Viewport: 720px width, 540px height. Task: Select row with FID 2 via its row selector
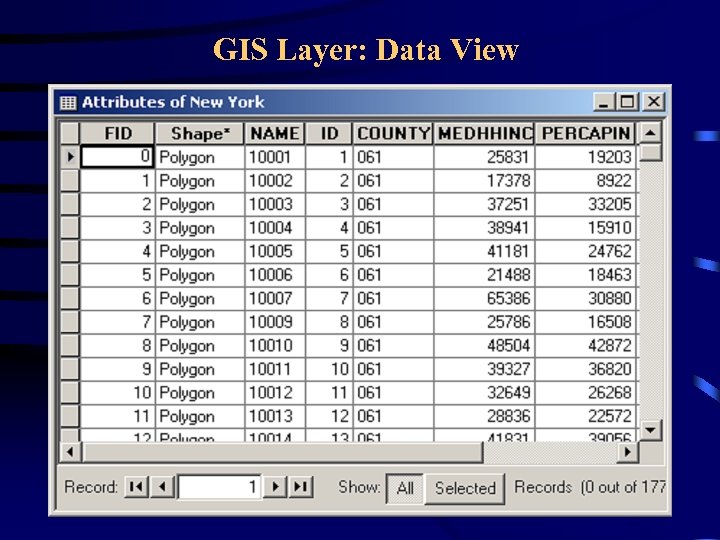click(x=70, y=204)
